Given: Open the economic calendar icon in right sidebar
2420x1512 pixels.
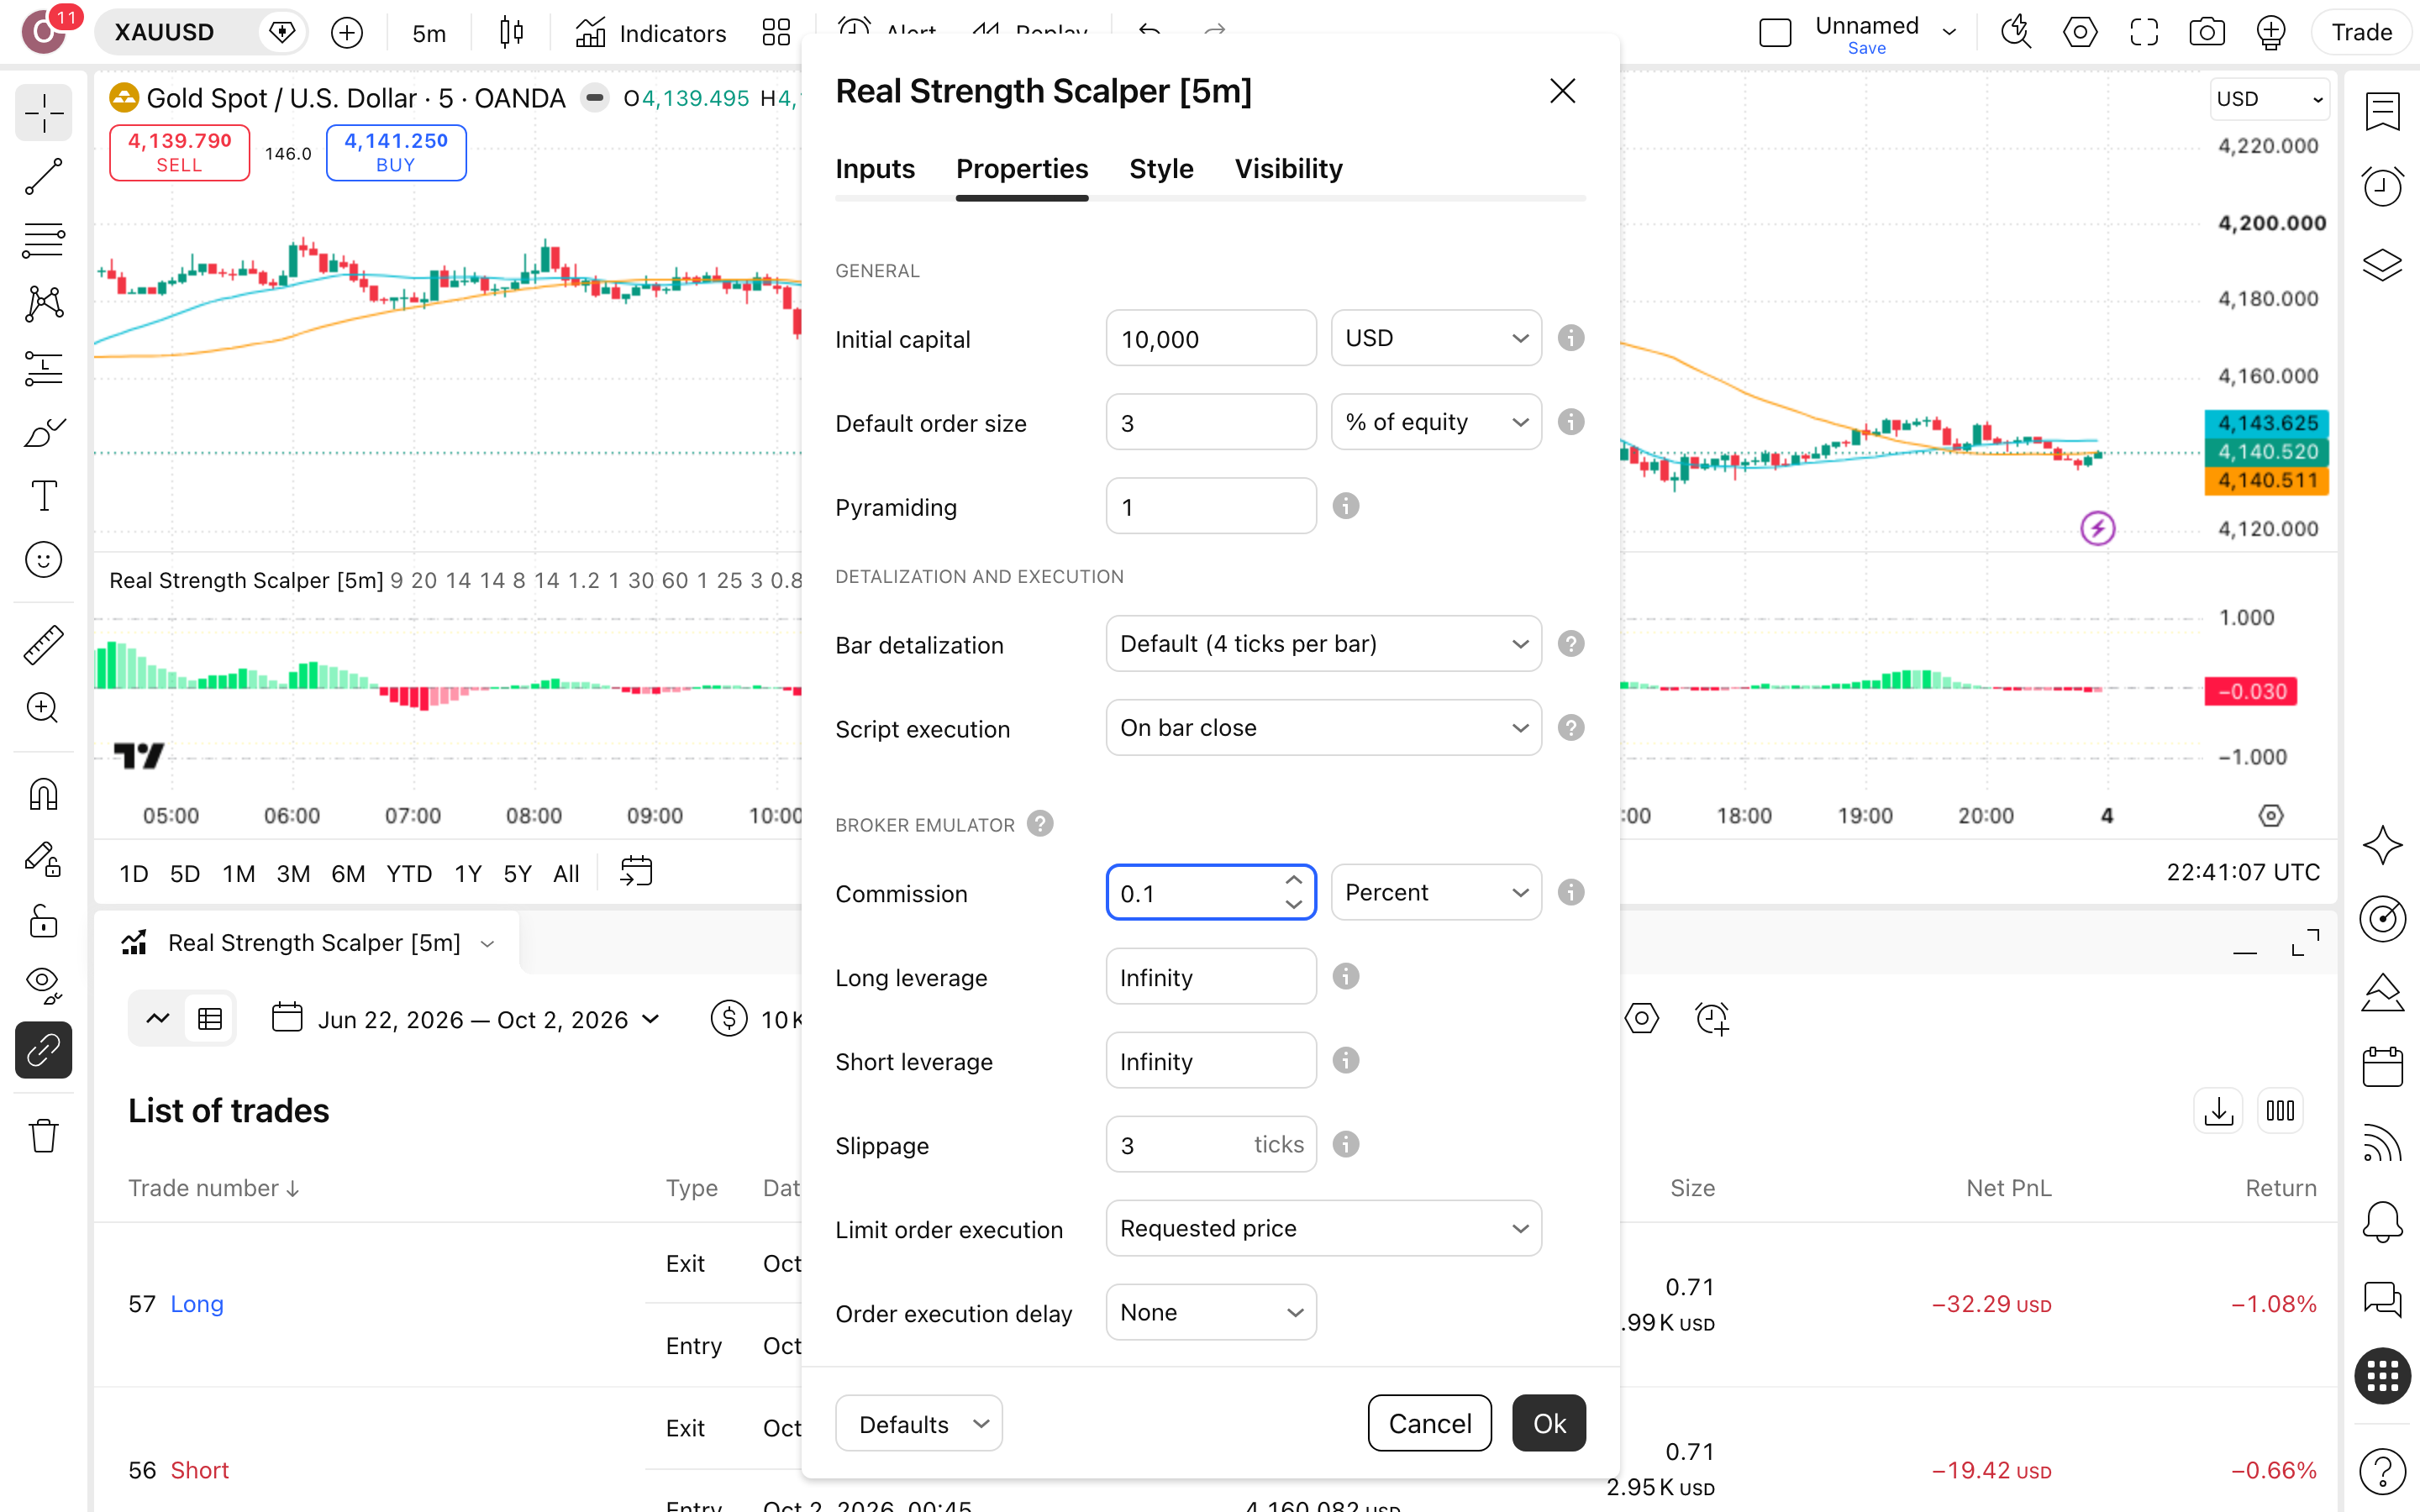Looking at the screenshot, I should click(2382, 1067).
